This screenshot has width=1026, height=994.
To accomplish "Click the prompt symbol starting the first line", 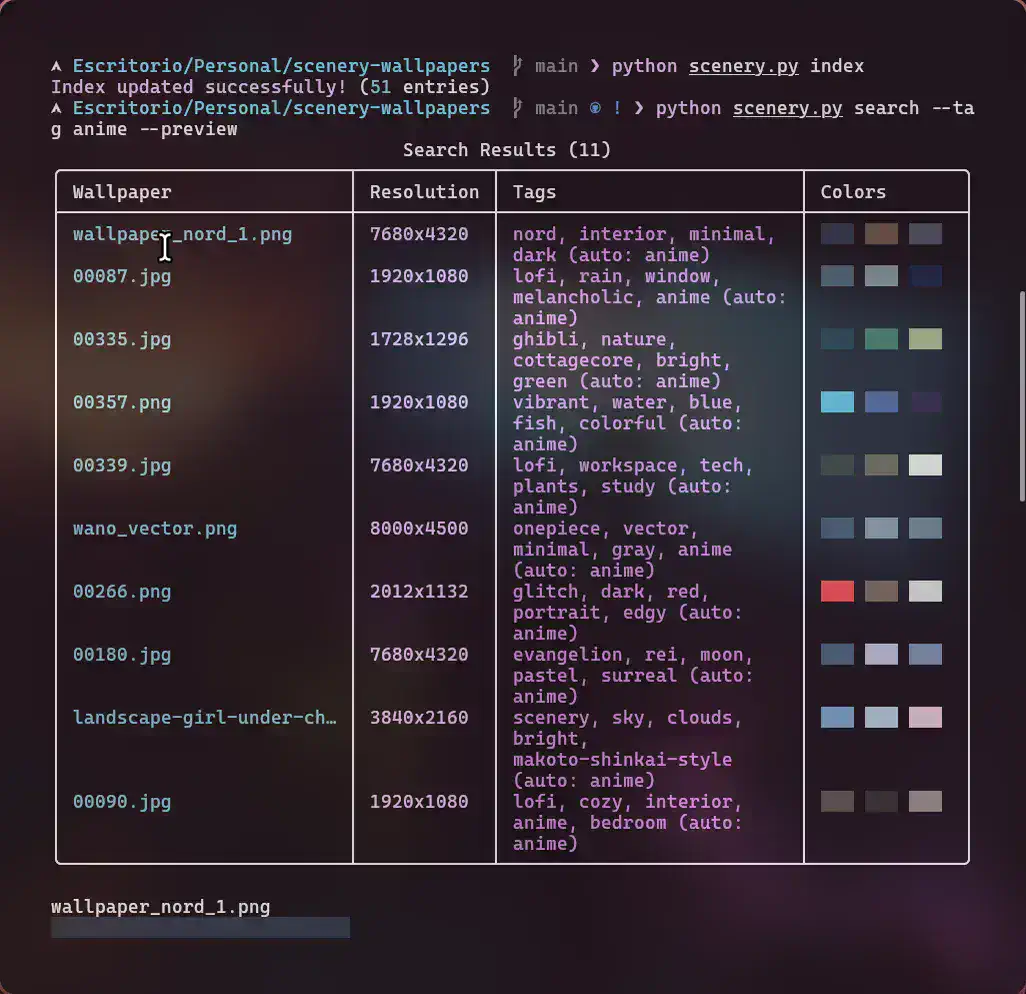I will [x=57, y=66].
